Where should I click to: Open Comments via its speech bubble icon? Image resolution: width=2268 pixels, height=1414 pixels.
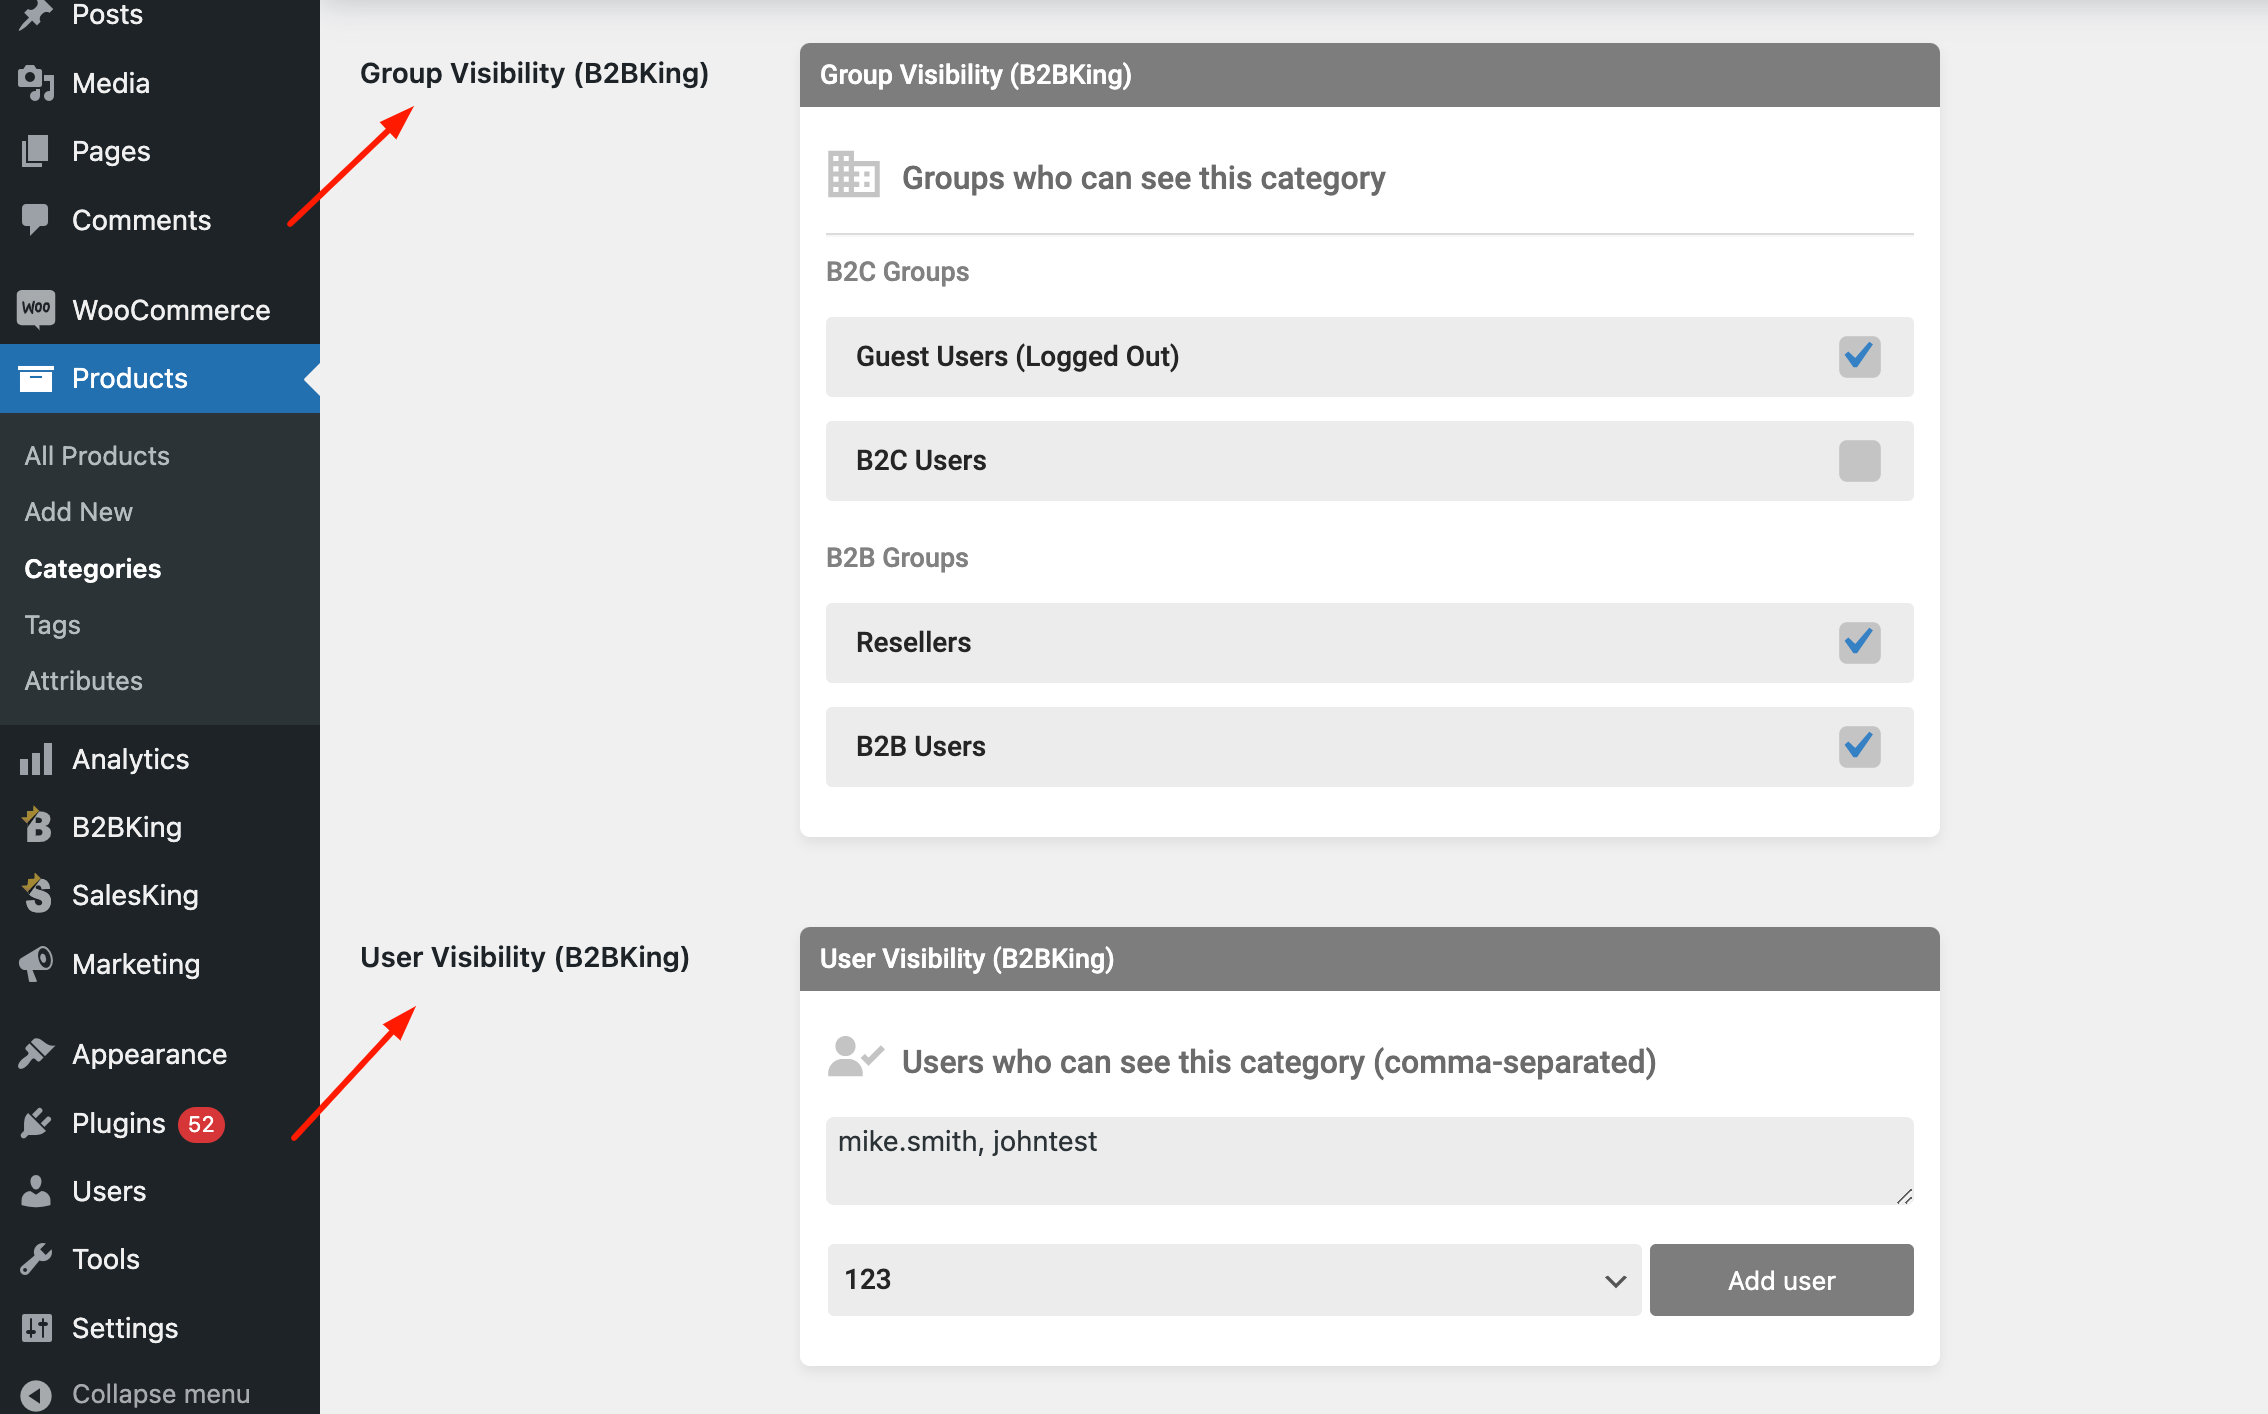coord(36,220)
